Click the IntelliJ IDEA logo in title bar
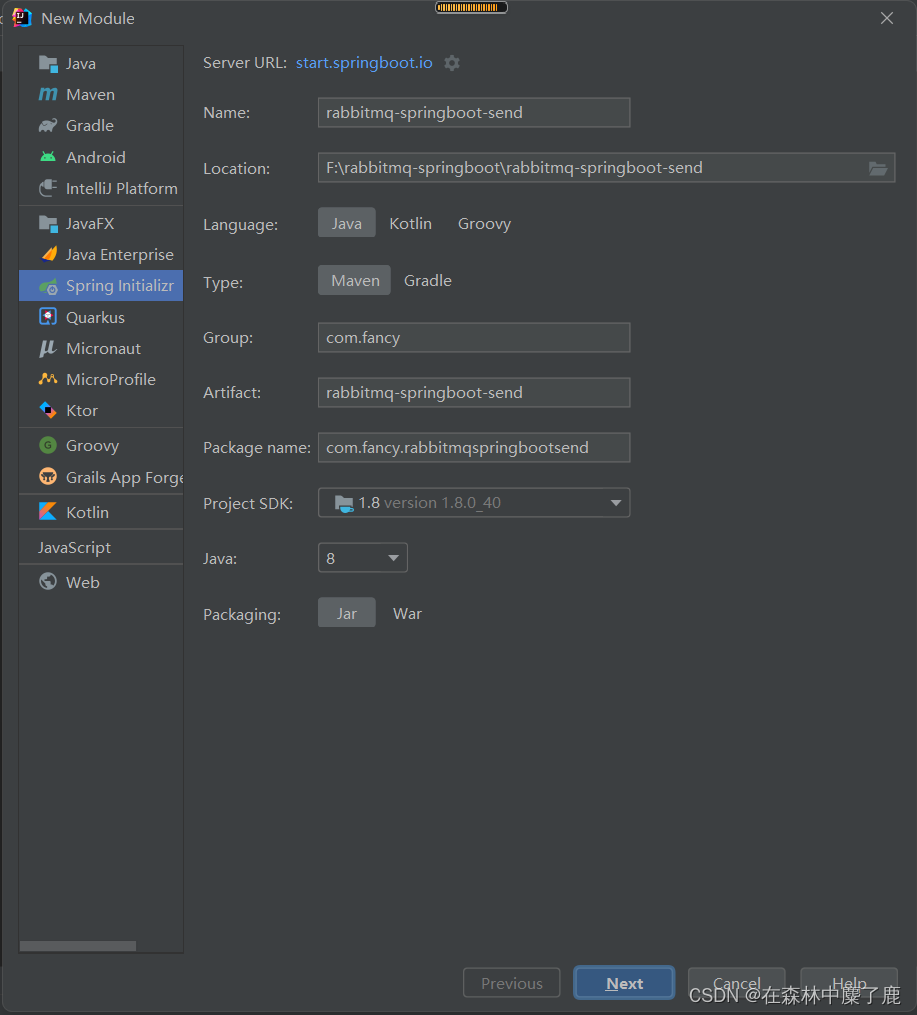The image size is (917, 1015). 21,17
